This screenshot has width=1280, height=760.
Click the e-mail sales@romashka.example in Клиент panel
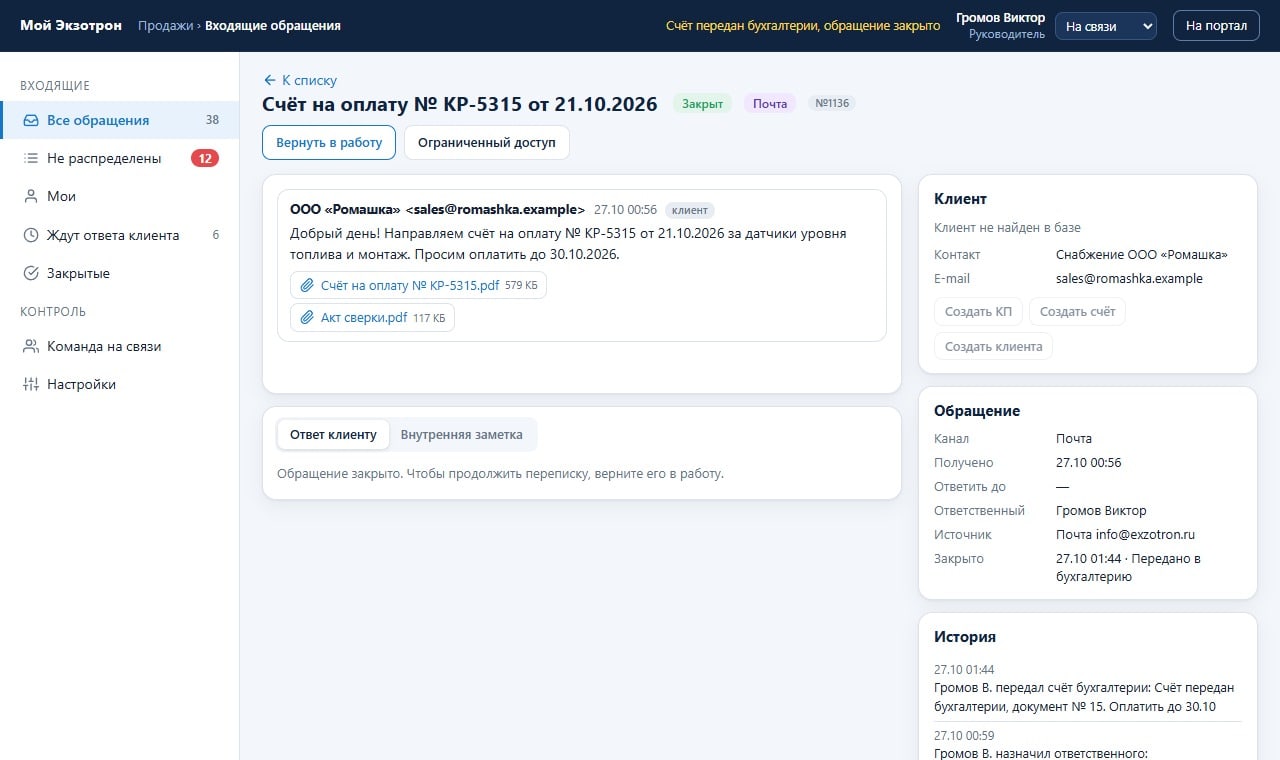(x=1129, y=279)
